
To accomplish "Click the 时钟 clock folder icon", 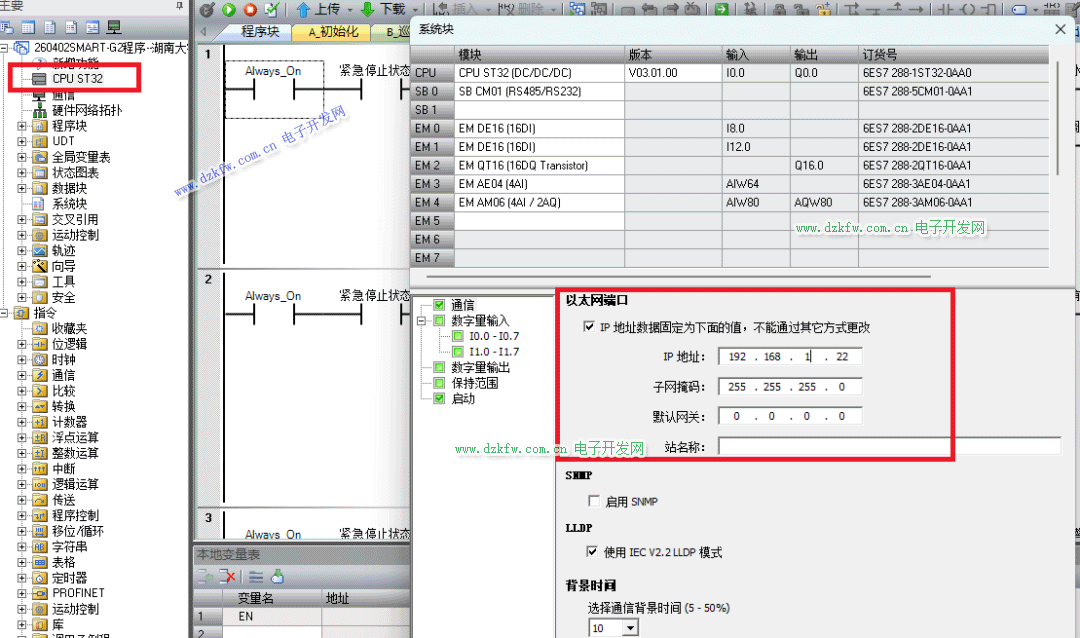I will click(x=40, y=360).
